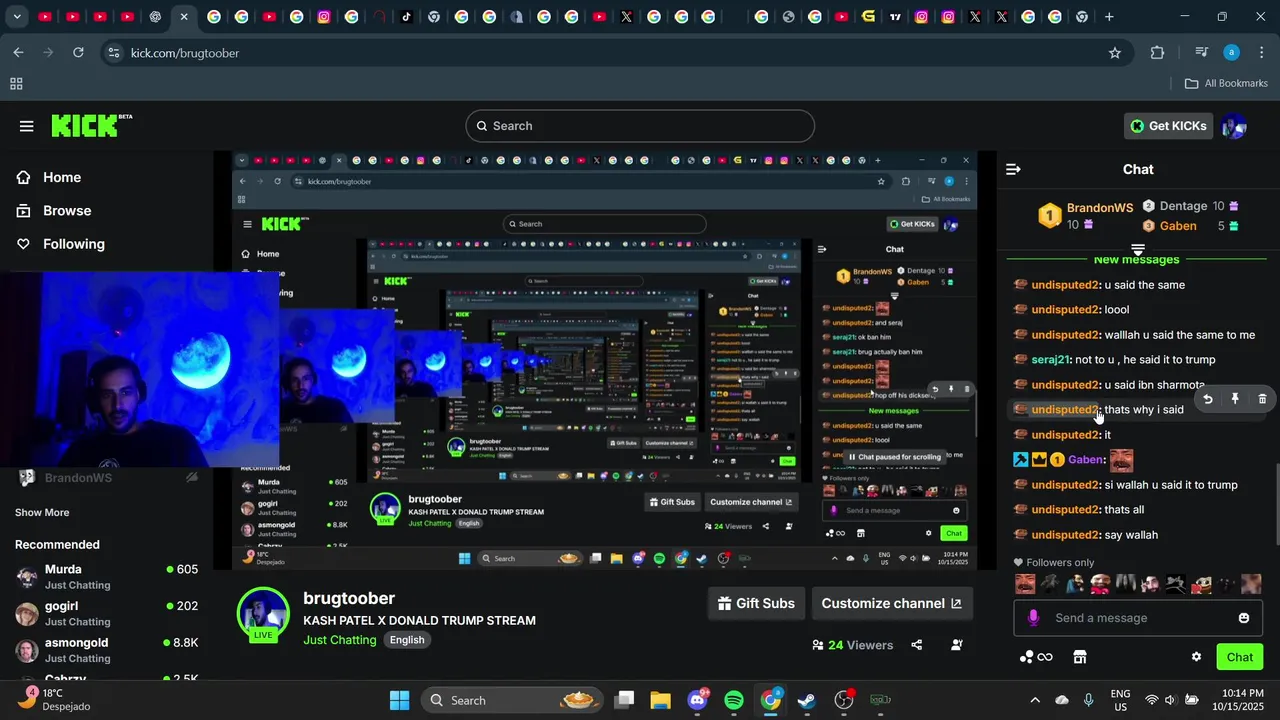Open chat settings gear icon
The image size is (1280, 720).
point(1196,657)
